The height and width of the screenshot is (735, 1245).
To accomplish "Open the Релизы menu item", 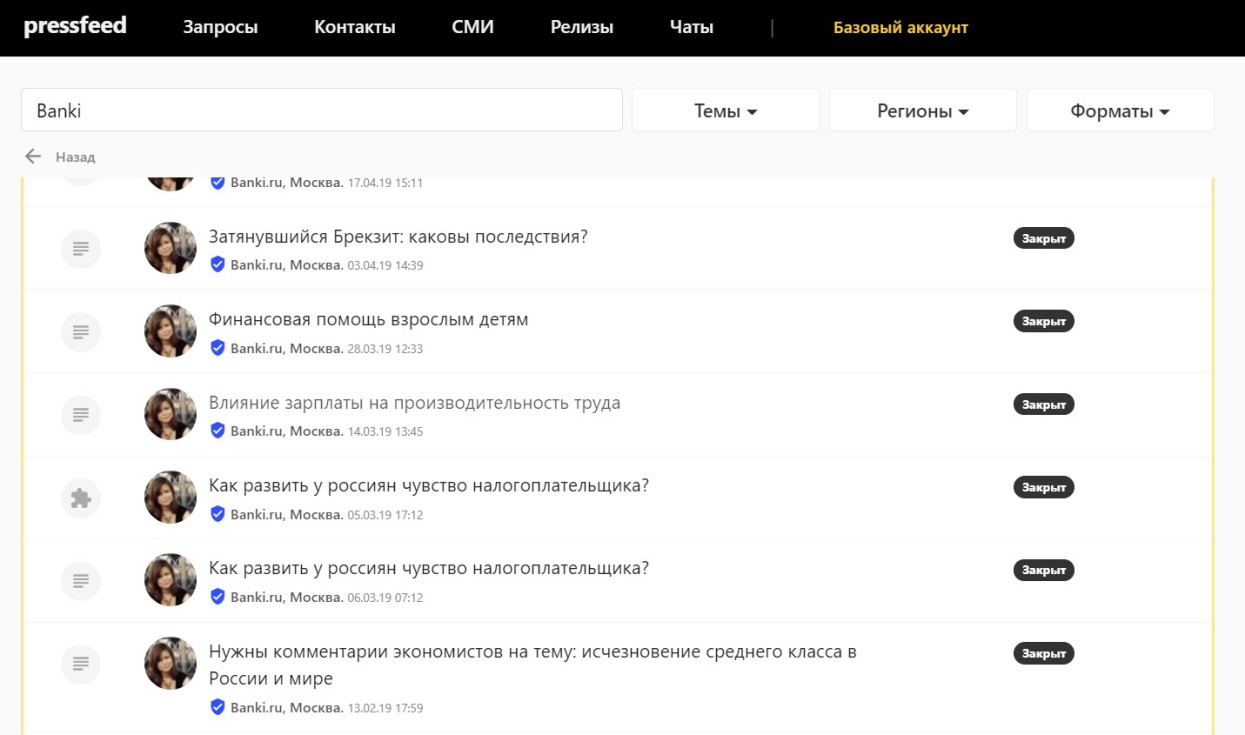I will 581,27.
